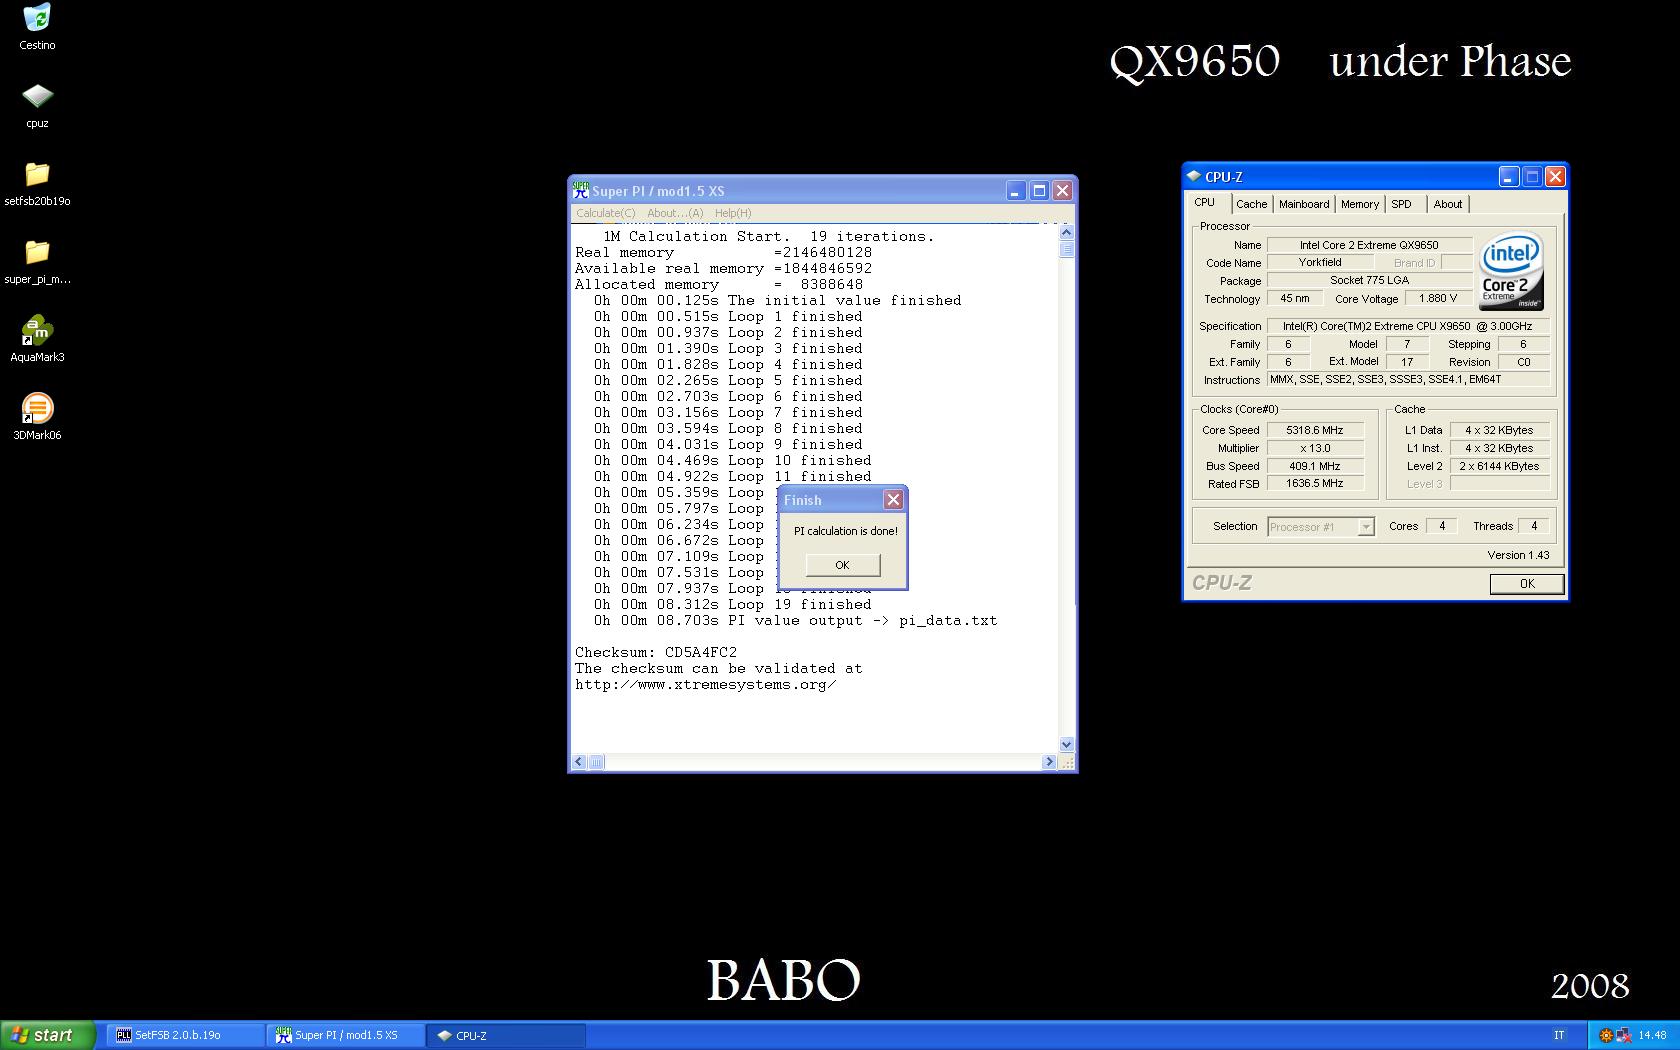The image size is (1680, 1050).
Task: Click the IT language indicator in the tray
Action: pyautogui.click(x=1559, y=1035)
